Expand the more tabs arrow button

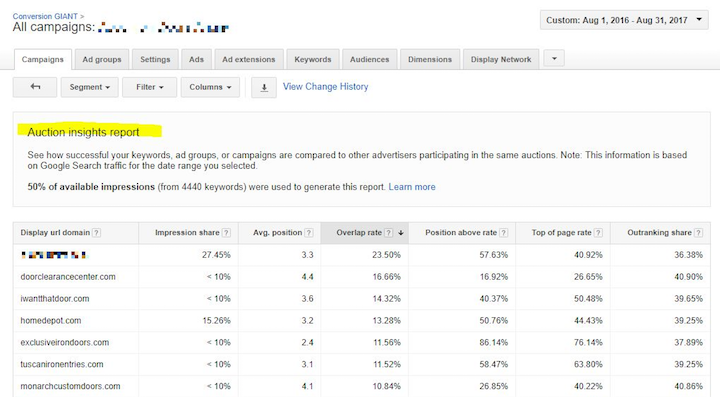(554, 59)
